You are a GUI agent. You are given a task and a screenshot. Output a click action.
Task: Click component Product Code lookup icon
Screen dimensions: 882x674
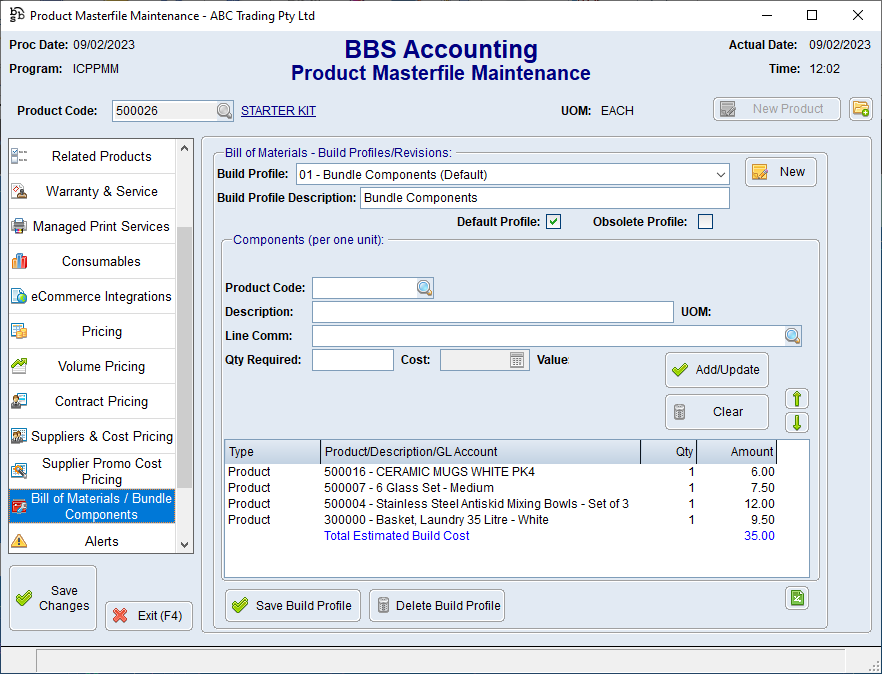click(x=424, y=288)
